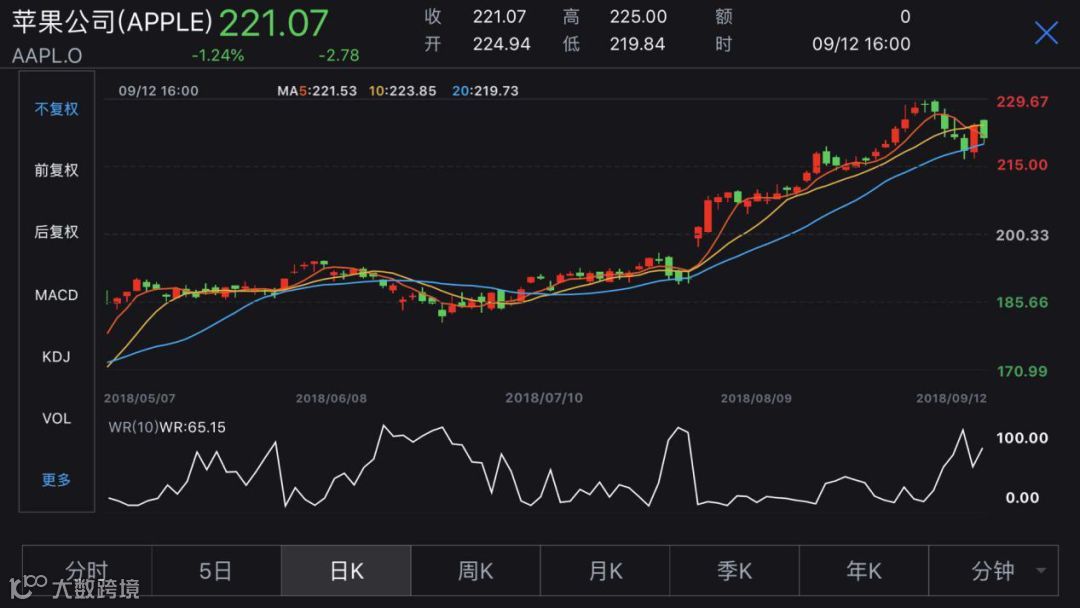Show the VOL indicator
This screenshot has width=1080, height=608.
point(56,419)
